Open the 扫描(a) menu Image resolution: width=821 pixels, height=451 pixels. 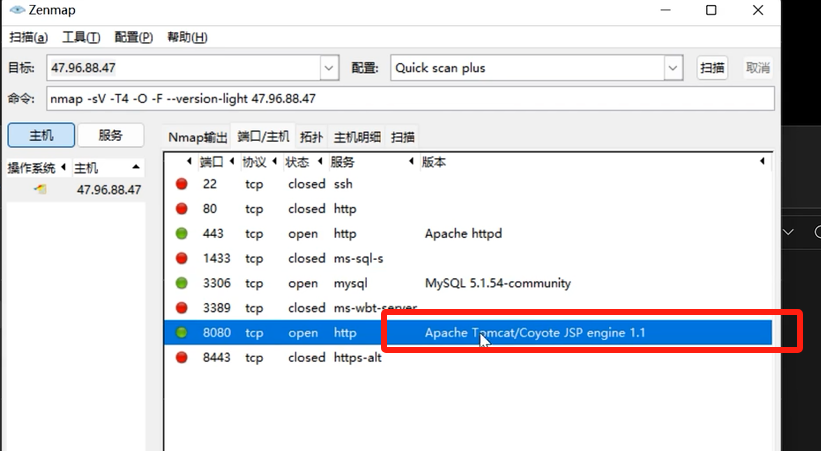pos(29,37)
